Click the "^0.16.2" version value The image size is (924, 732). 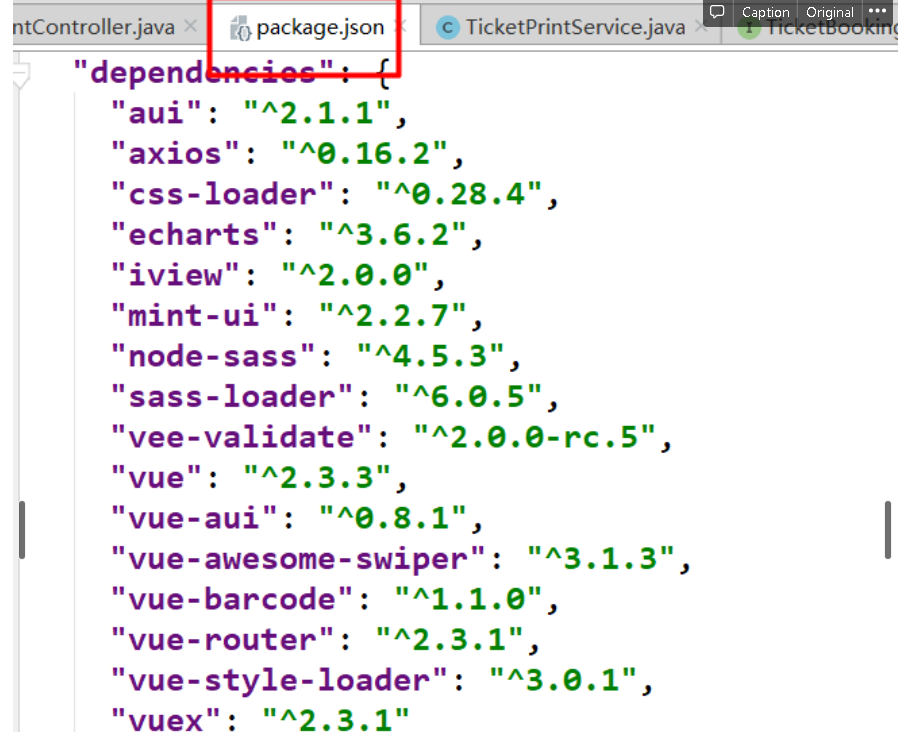click(364, 153)
